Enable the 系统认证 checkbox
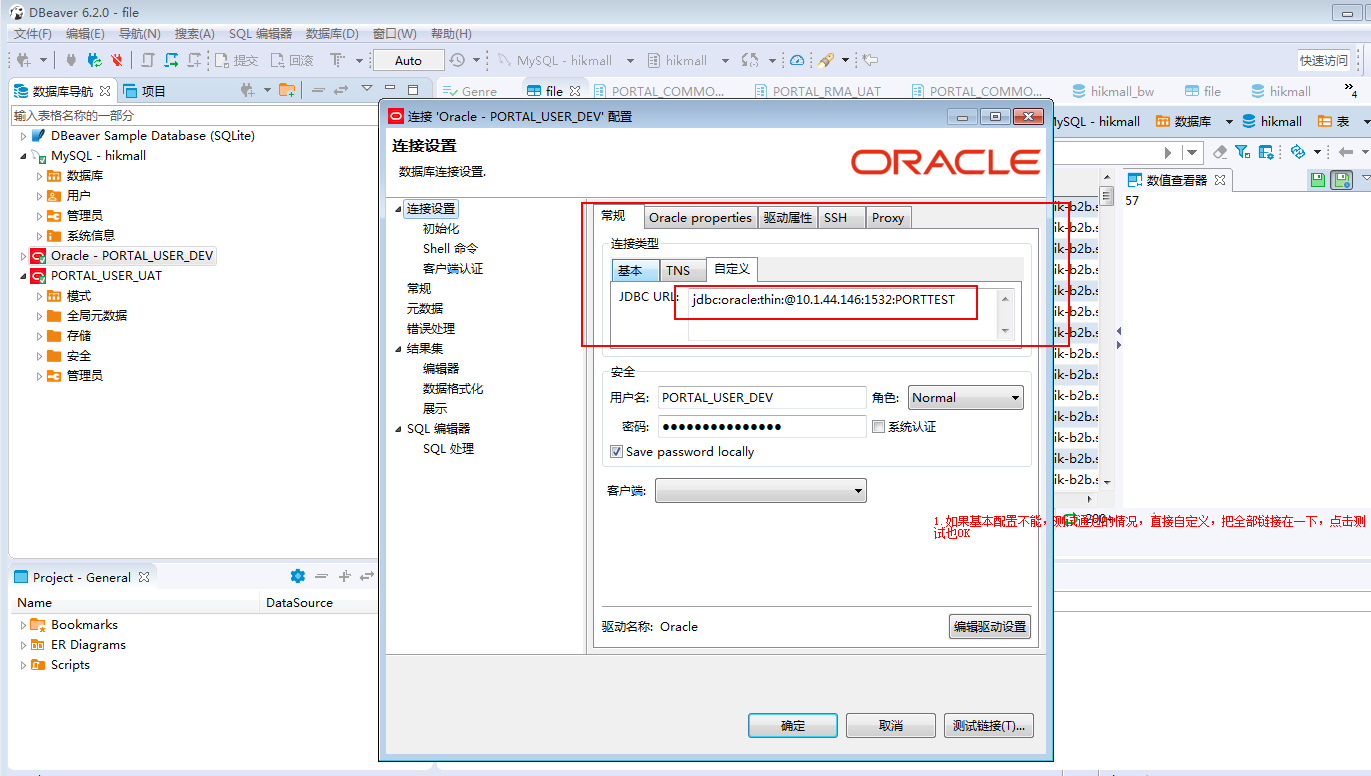This screenshot has width=1371, height=776. tap(877, 426)
